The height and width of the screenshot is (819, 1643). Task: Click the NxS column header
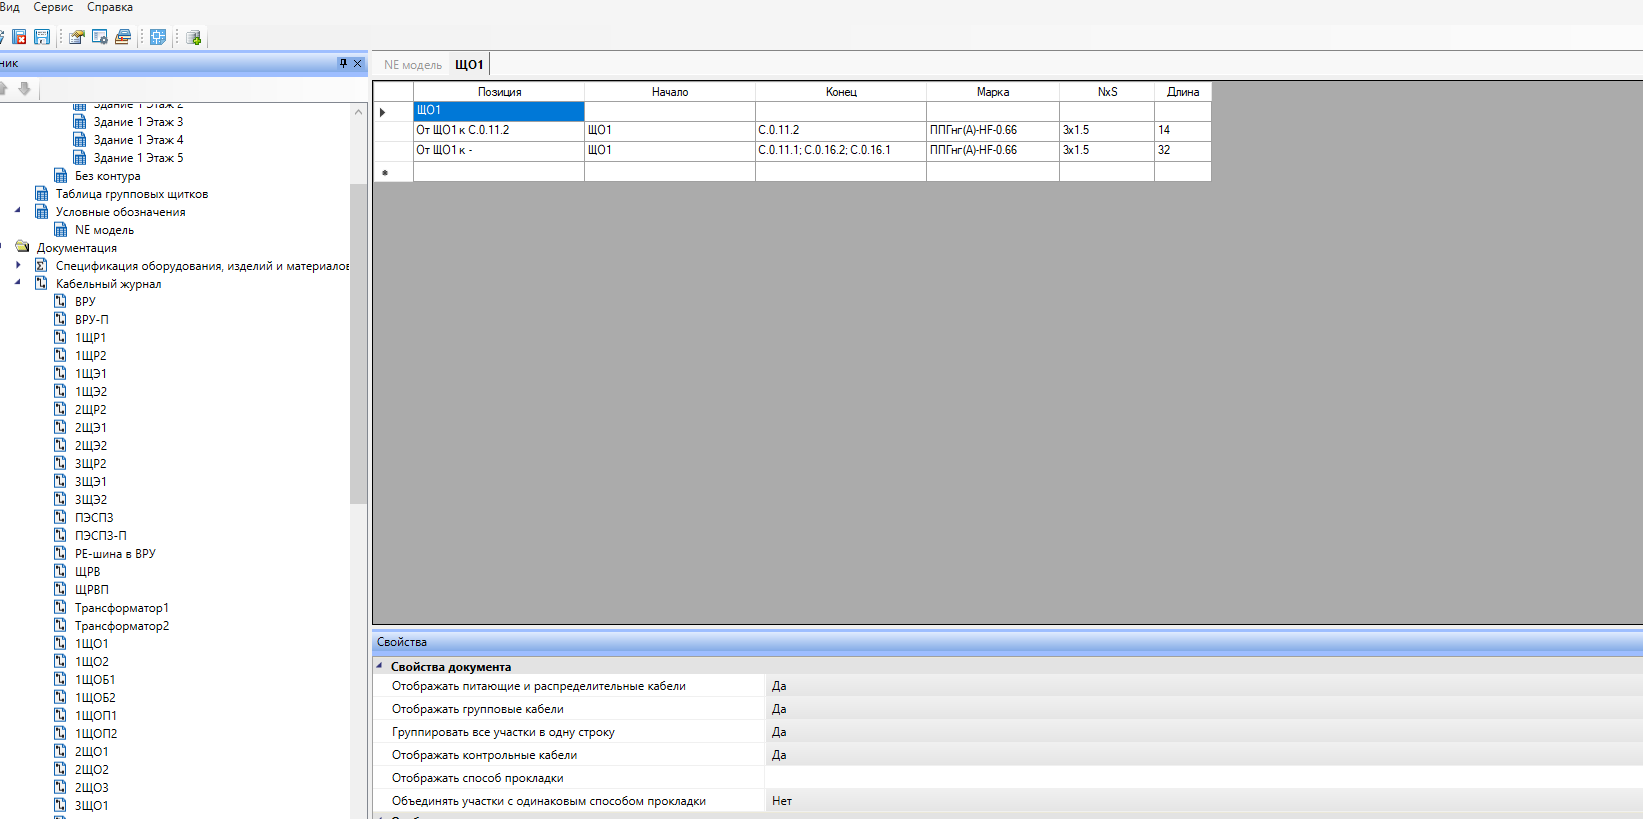pyautogui.click(x=1107, y=92)
